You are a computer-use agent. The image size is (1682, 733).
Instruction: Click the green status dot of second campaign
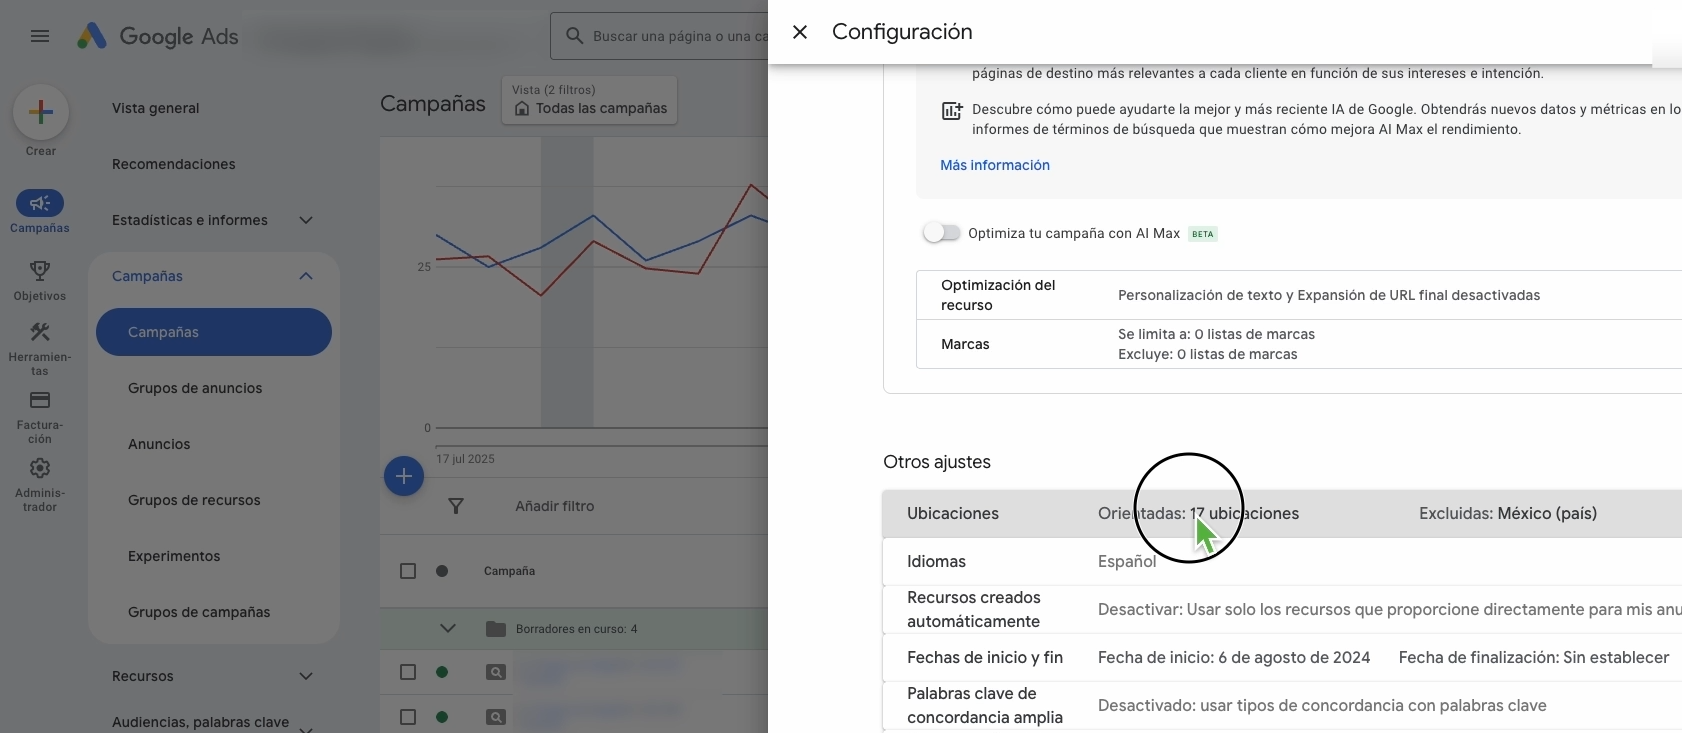pos(442,717)
